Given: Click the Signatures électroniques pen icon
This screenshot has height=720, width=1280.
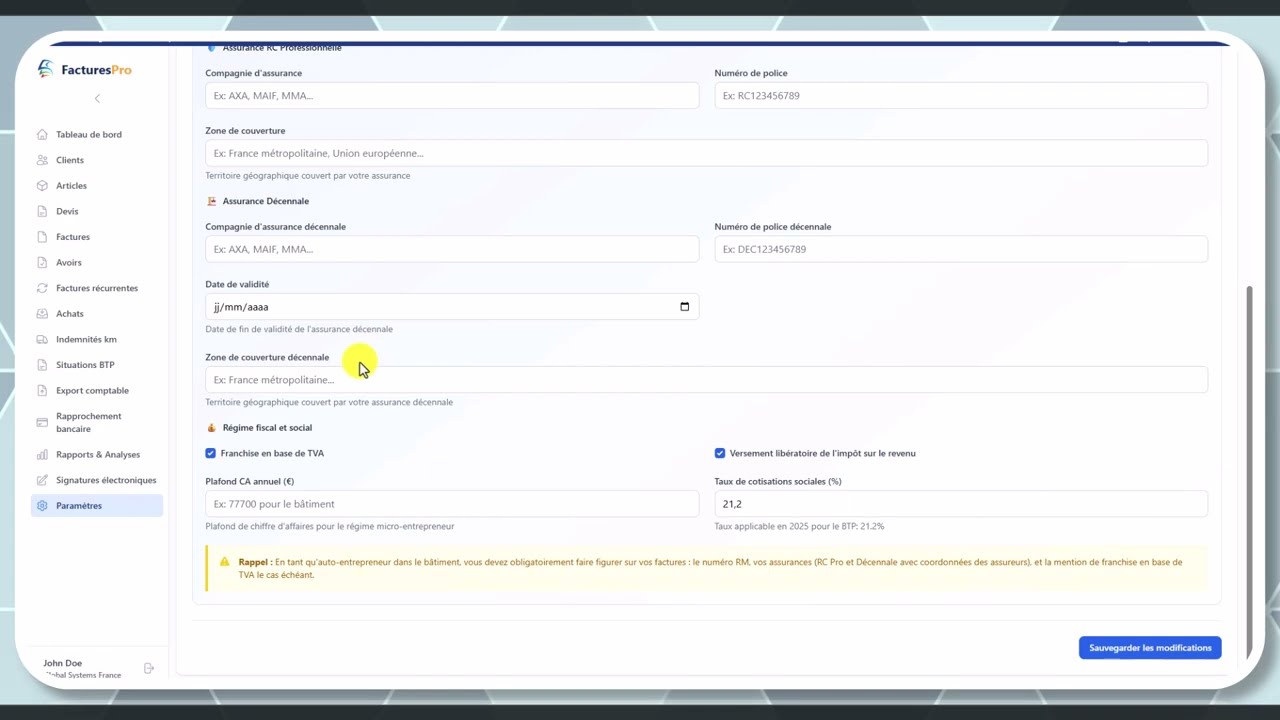Looking at the screenshot, I should (42, 480).
